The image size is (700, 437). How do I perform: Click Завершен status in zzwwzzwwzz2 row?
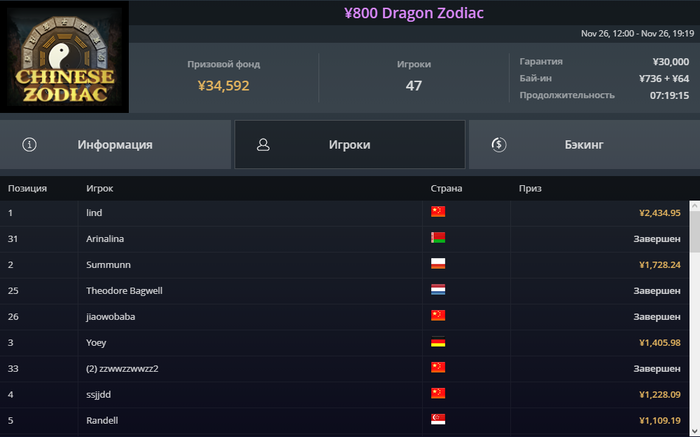[x=657, y=369]
